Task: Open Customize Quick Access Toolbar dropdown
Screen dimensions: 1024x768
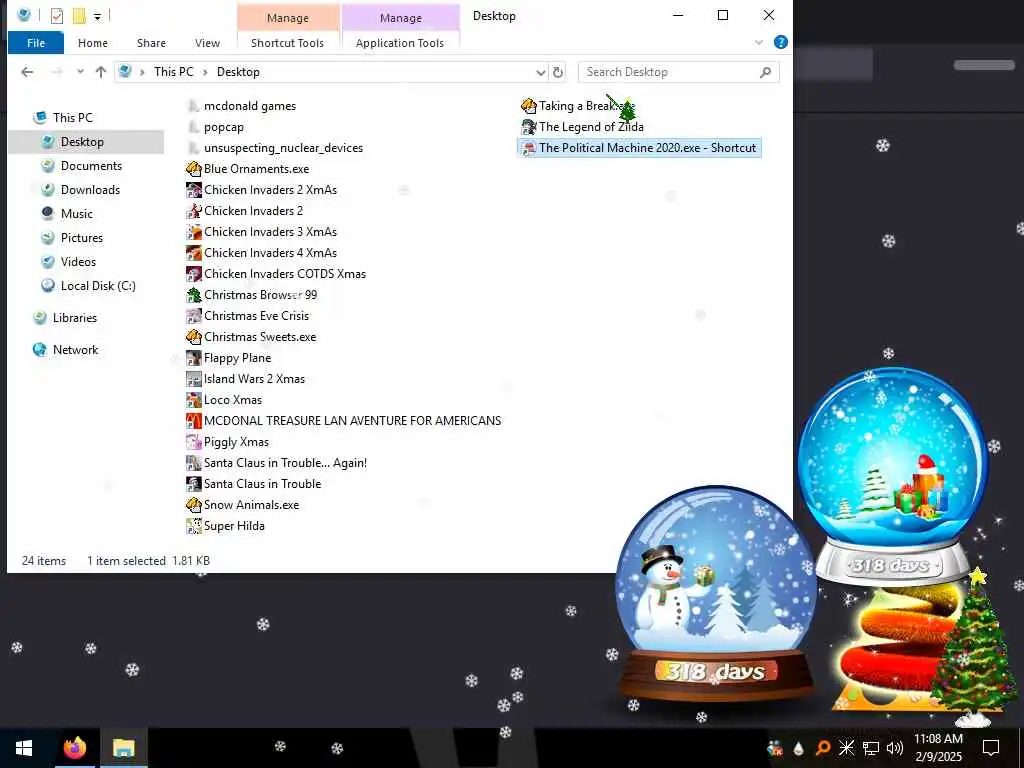Action: (97, 16)
